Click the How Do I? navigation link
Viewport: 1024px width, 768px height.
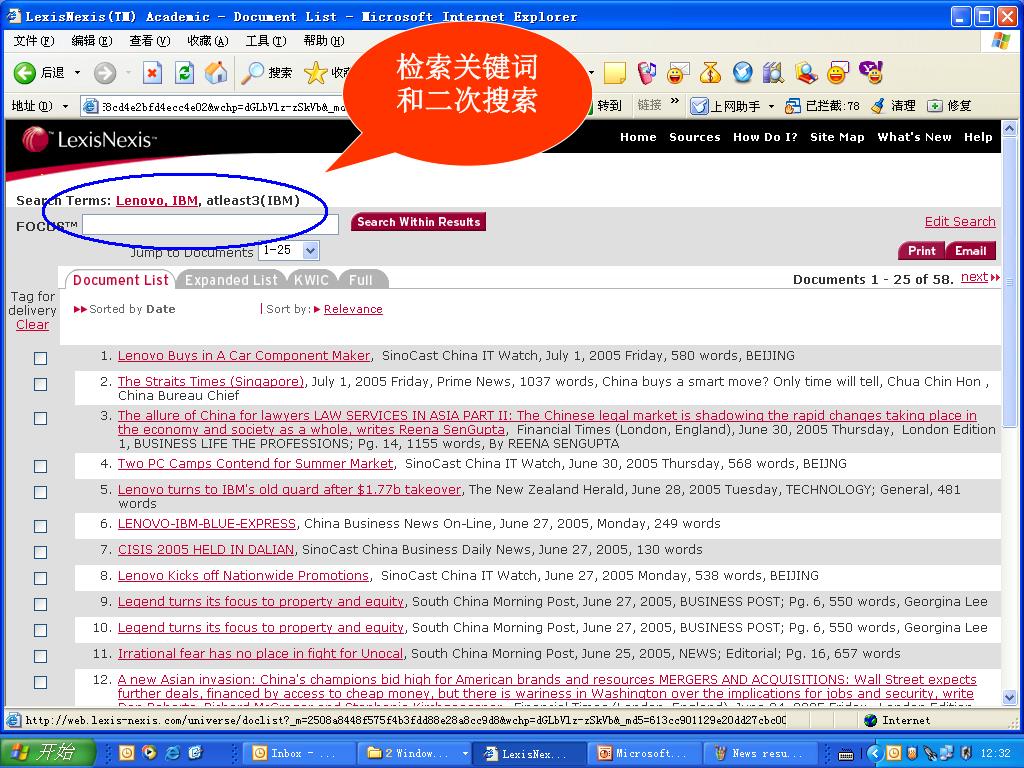point(765,137)
